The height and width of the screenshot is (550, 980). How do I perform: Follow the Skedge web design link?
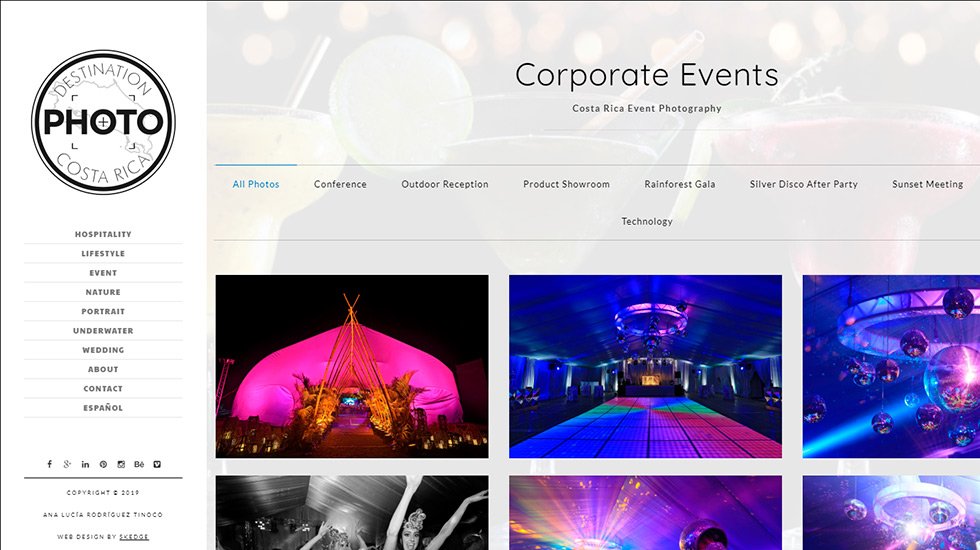click(x=134, y=537)
